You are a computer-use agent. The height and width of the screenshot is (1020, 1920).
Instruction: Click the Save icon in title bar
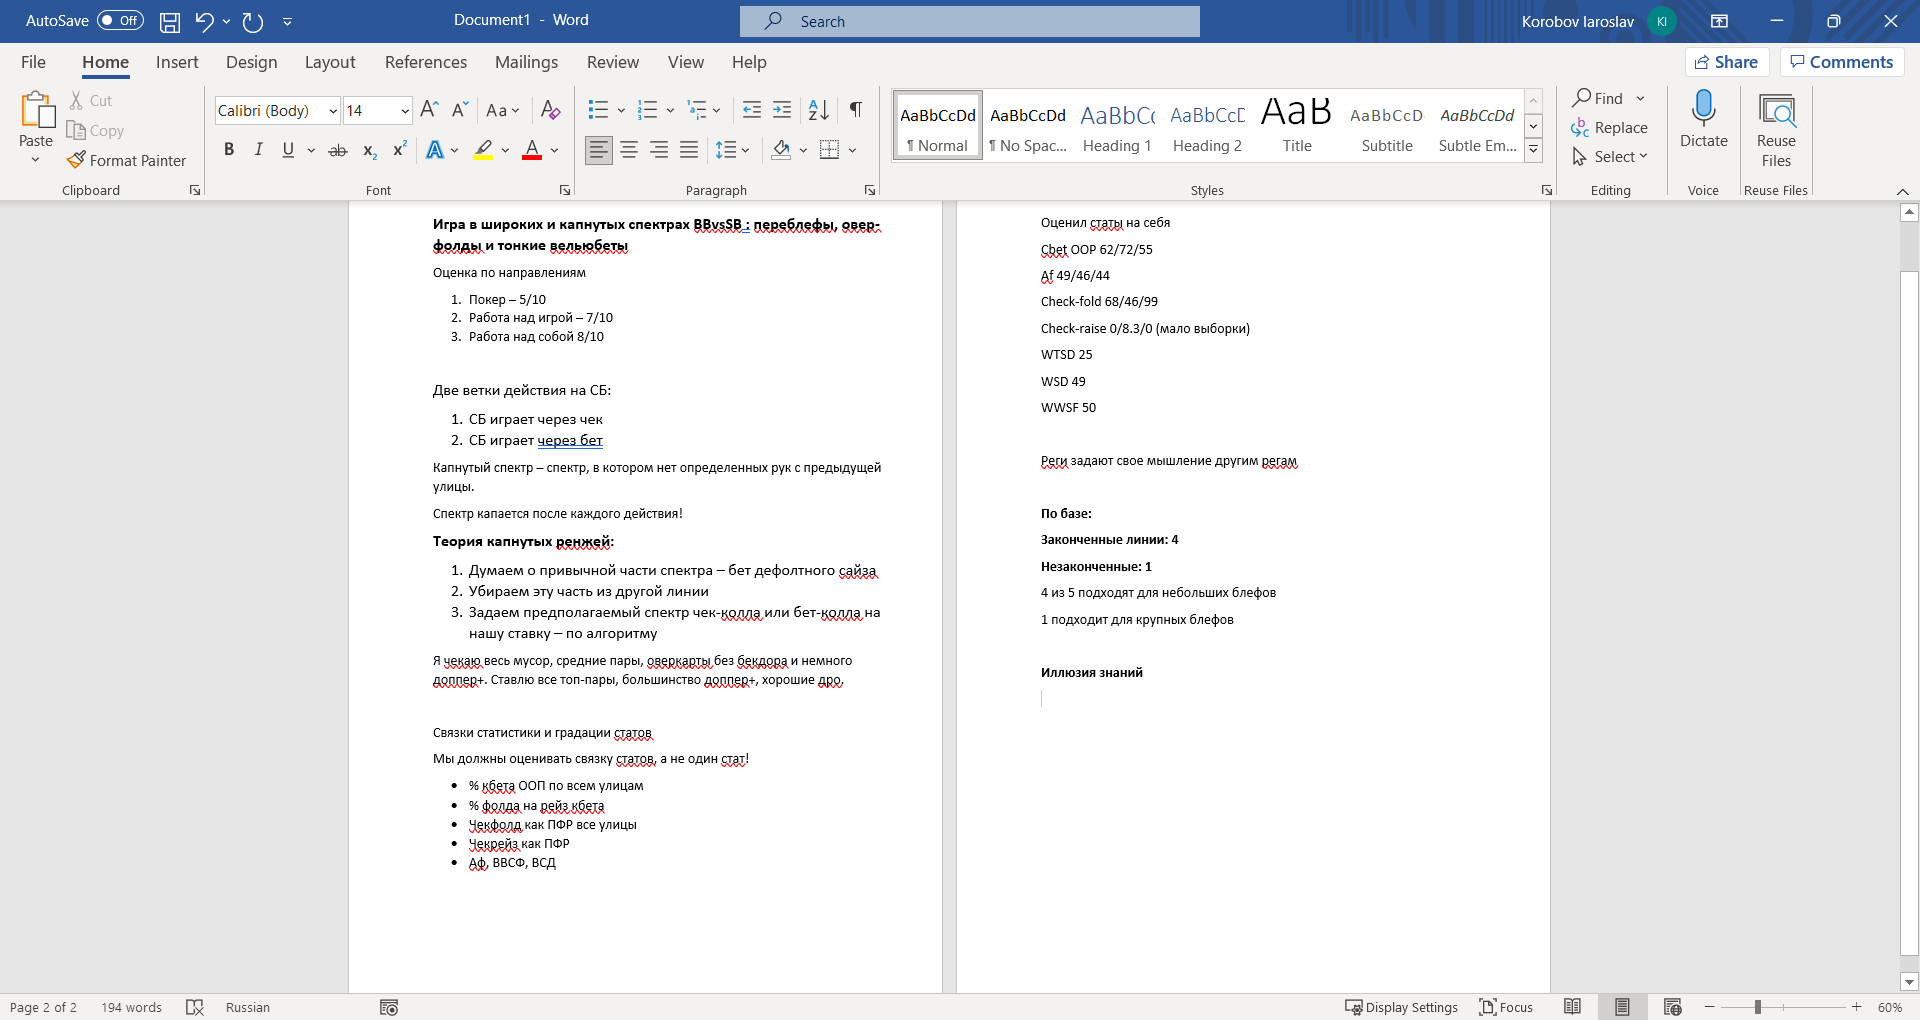170,21
